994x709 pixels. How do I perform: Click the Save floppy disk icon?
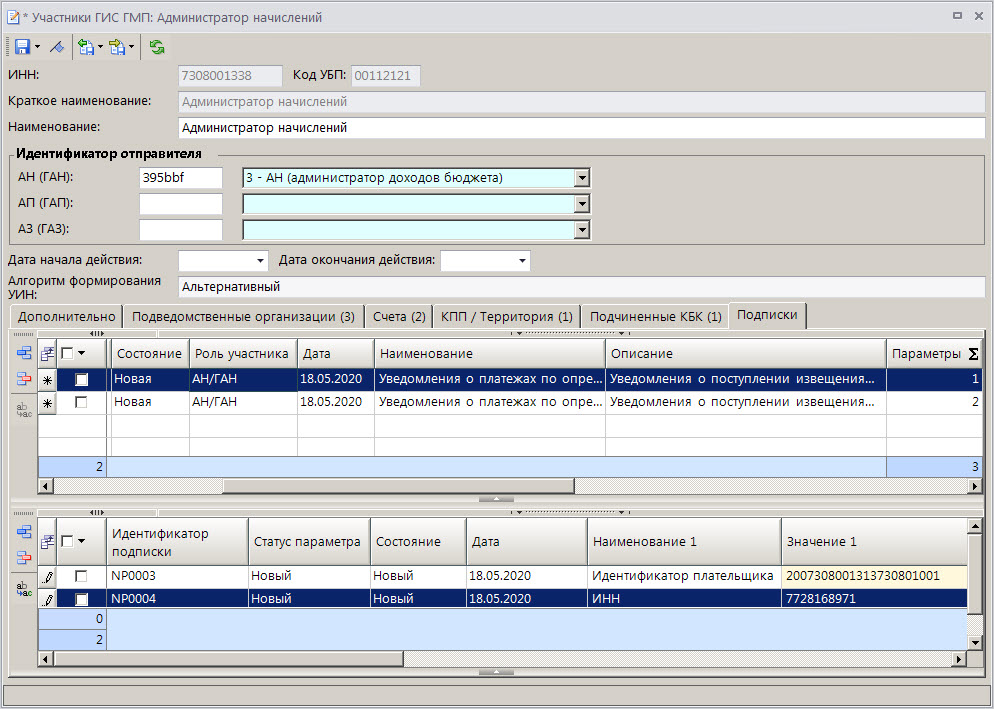(20, 47)
